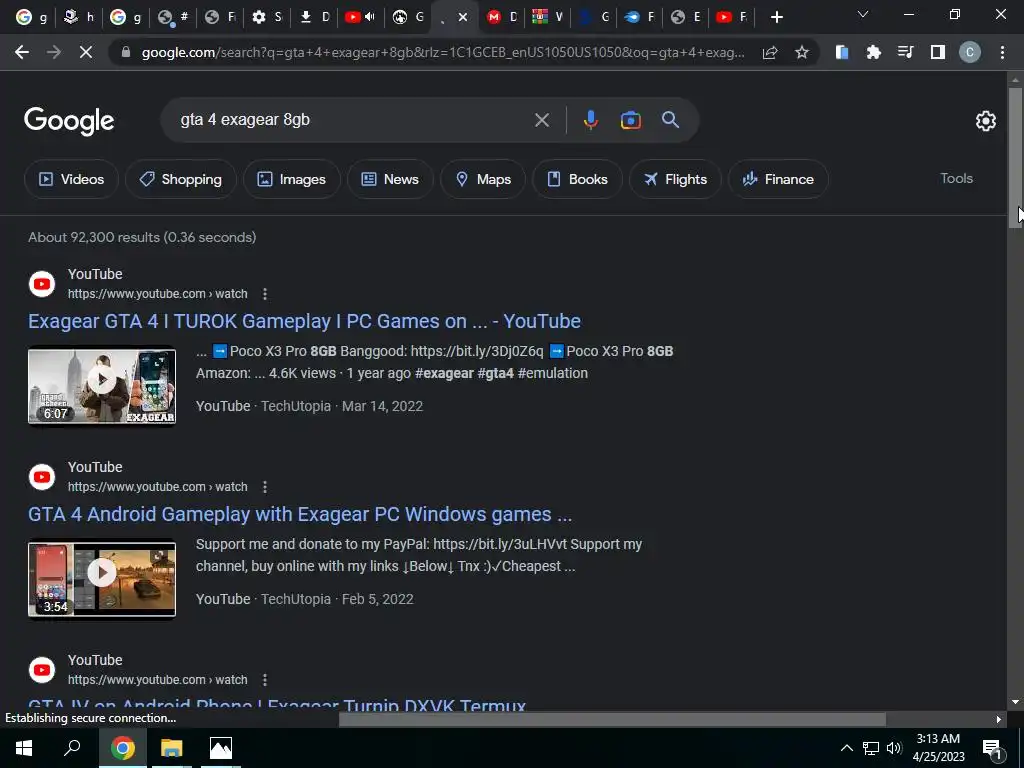Screen dimensions: 1024x768
Task: Click the horizontal scrollbar thumb
Action: [x=612, y=719]
